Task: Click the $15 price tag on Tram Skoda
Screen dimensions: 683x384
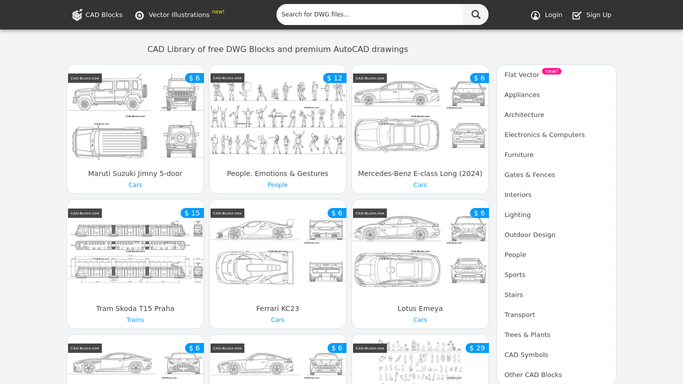Action: tap(192, 213)
